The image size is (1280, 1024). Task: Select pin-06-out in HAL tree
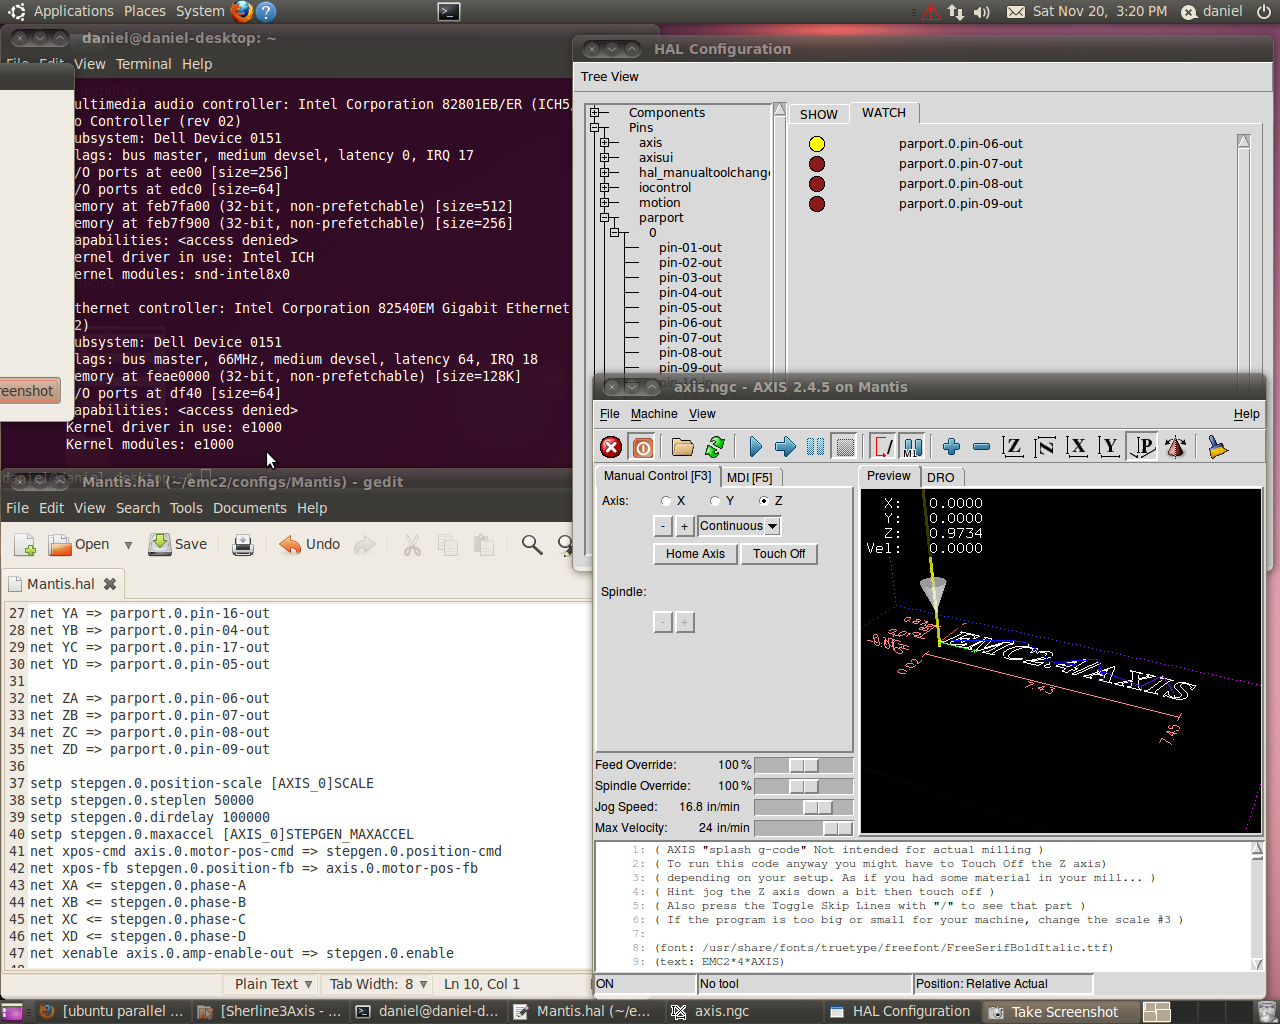tap(690, 323)
